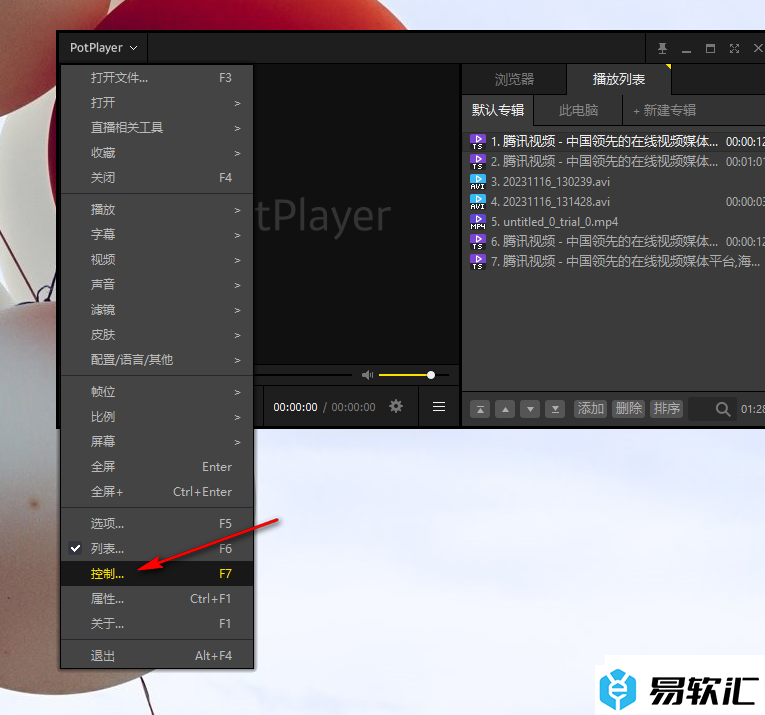The width and height of the screenshot is (765, 715).
Task: Expand the 帧位 submenu
Action: click(157, 392)
